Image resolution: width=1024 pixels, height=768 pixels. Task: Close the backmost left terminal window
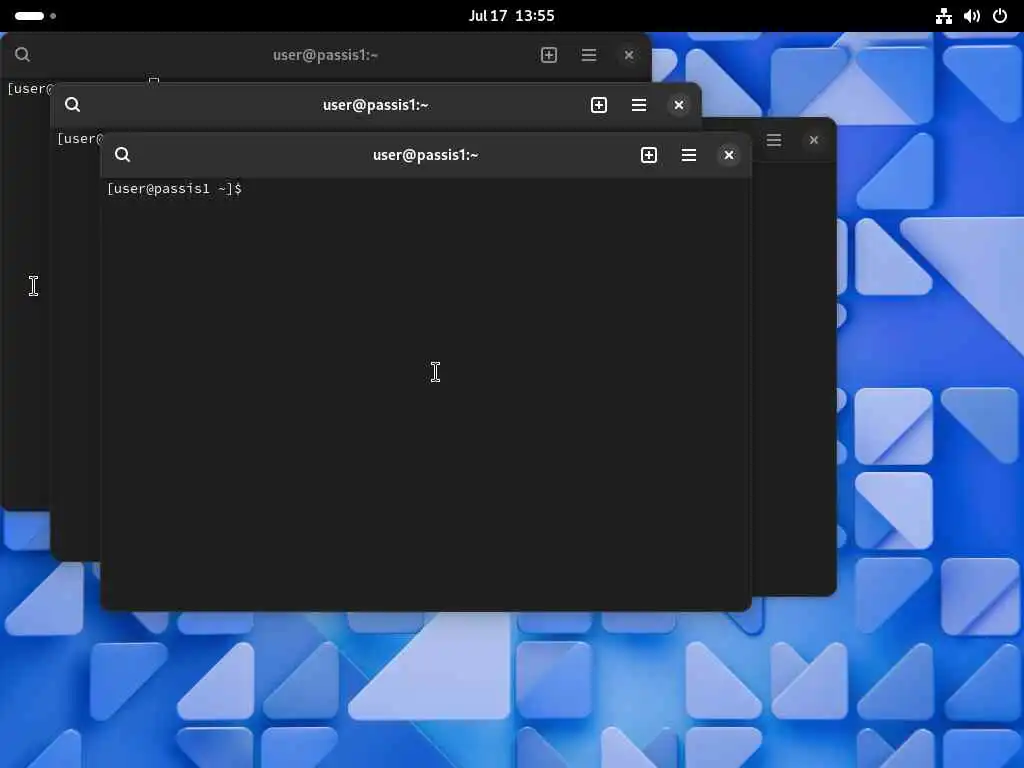629,55
